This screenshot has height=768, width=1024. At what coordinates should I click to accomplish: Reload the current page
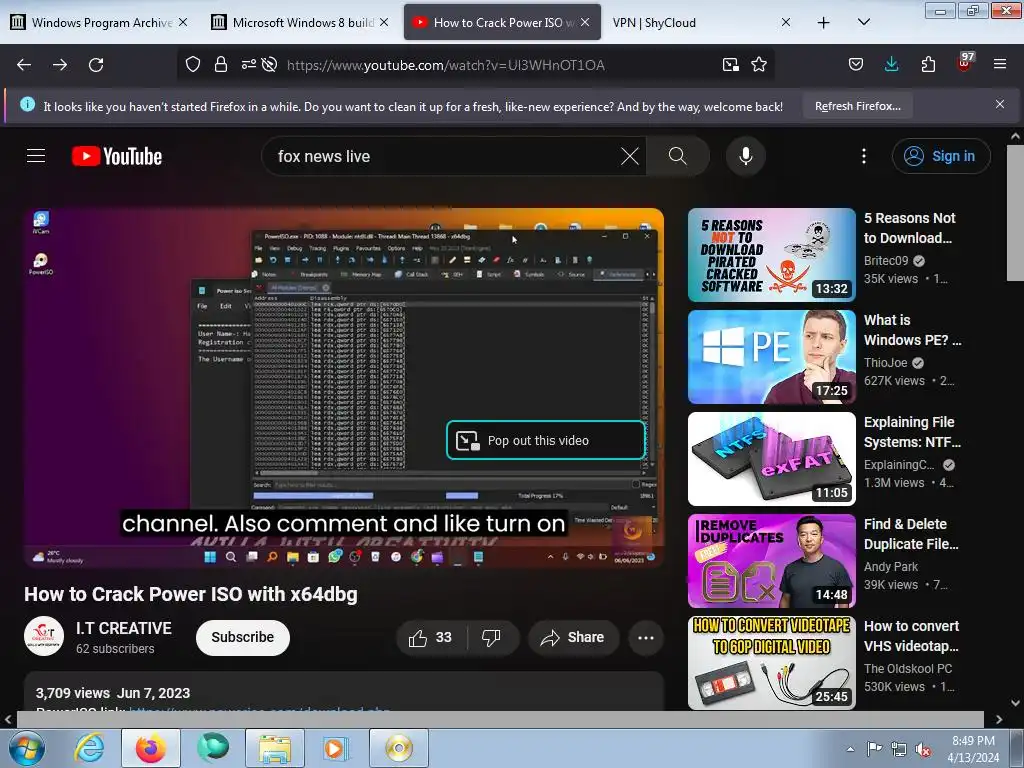tap(96, 65)
